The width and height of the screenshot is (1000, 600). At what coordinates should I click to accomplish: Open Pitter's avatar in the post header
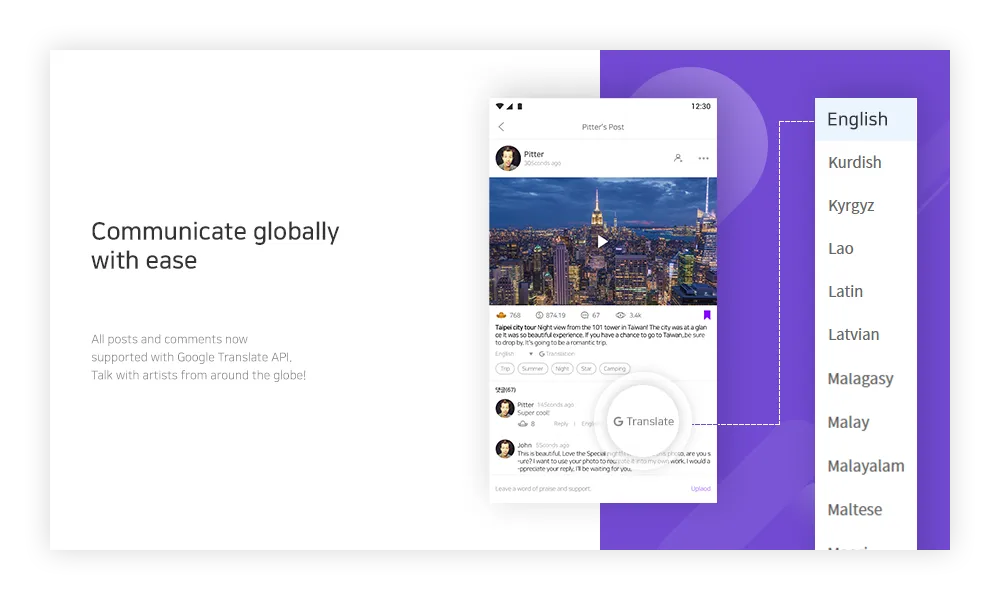508,158
